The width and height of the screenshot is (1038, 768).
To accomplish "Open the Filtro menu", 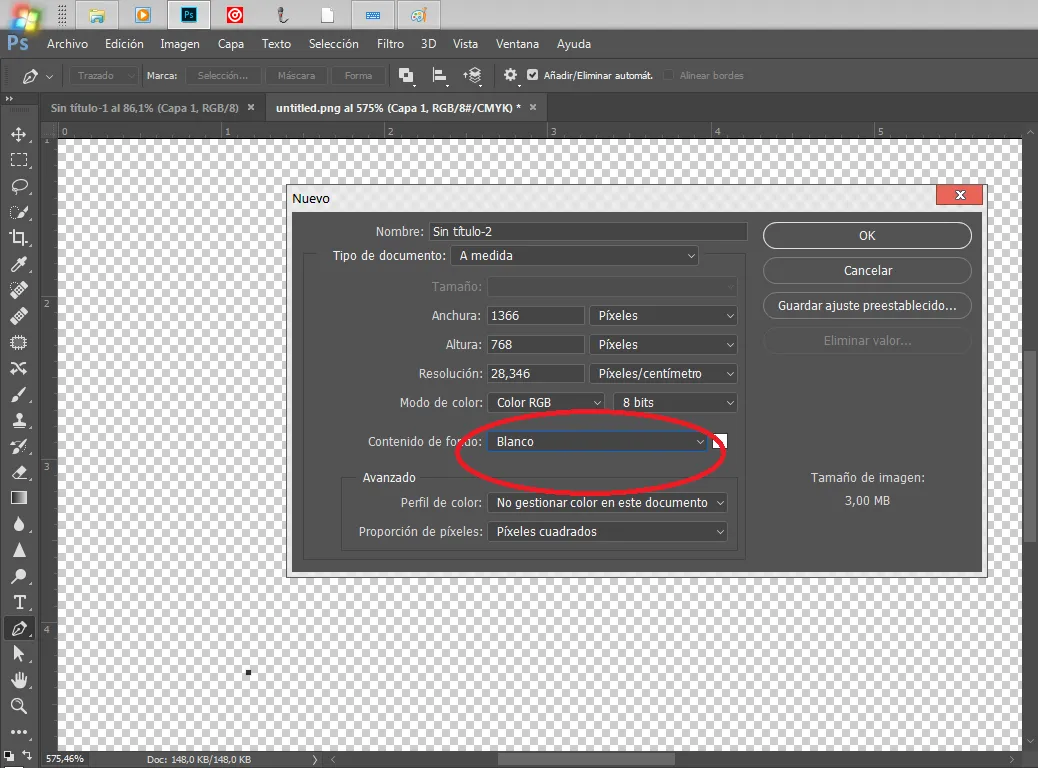I will [x=390, y=44].
